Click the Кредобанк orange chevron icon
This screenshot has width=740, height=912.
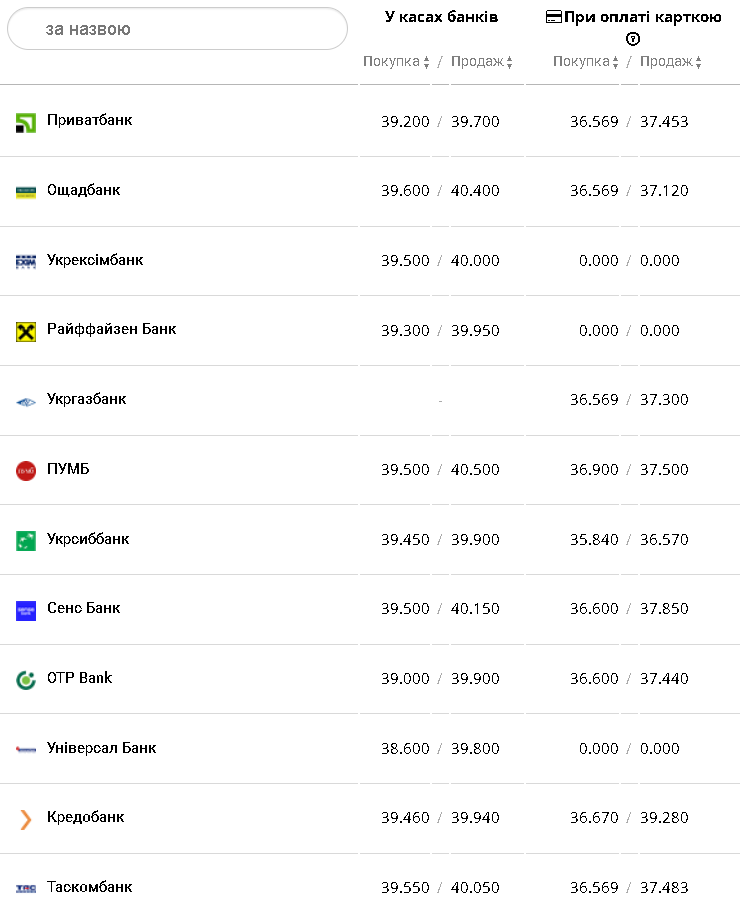pos(26,819)
